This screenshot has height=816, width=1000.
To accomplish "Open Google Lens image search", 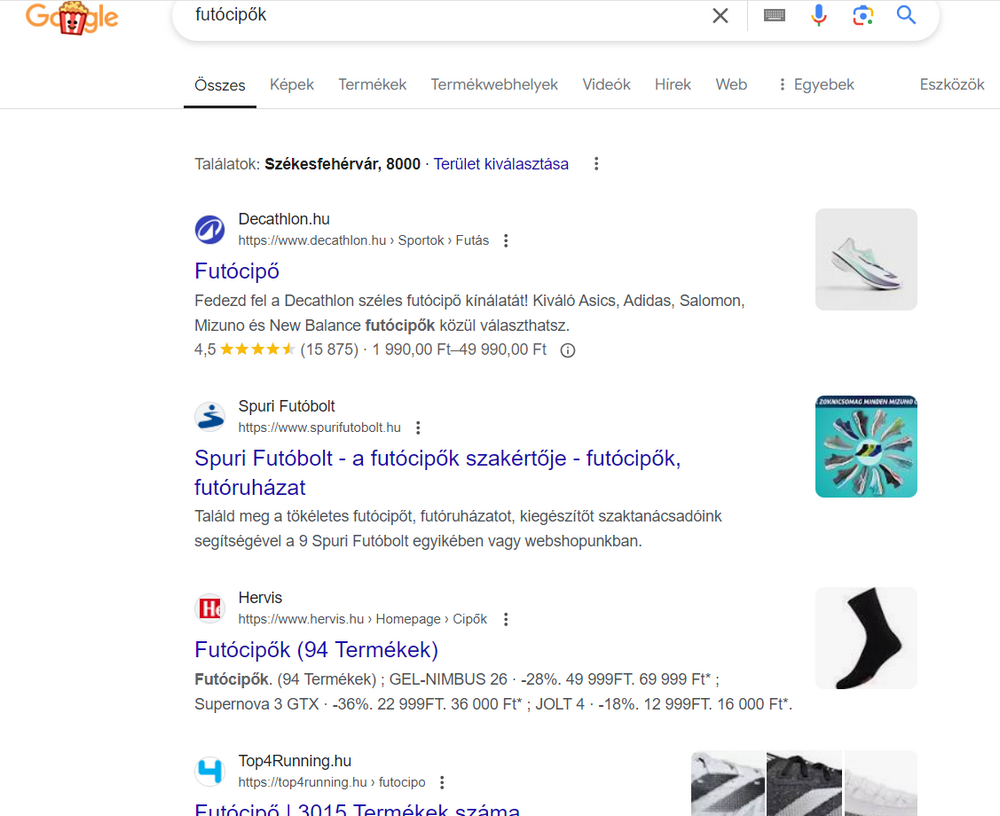I will (863, 15).
